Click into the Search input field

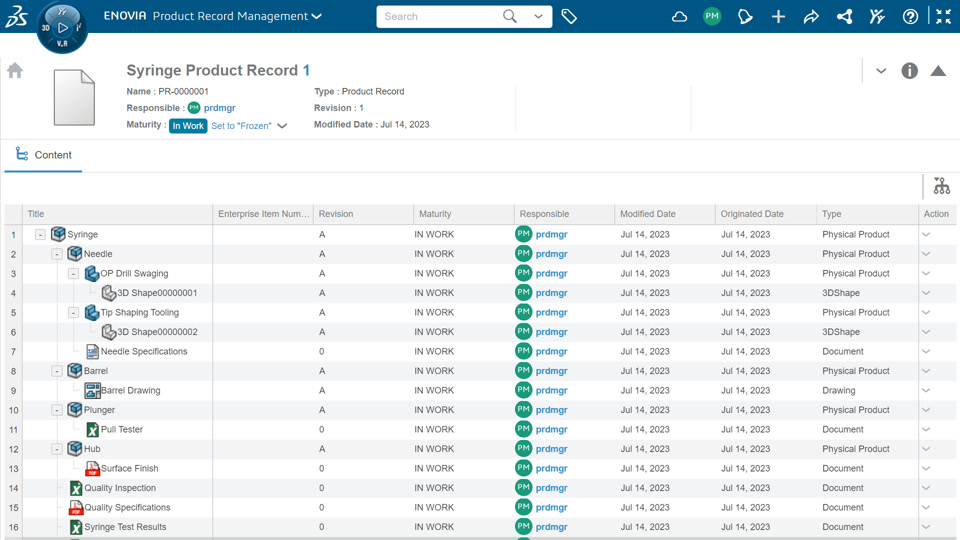click(440, 16)
